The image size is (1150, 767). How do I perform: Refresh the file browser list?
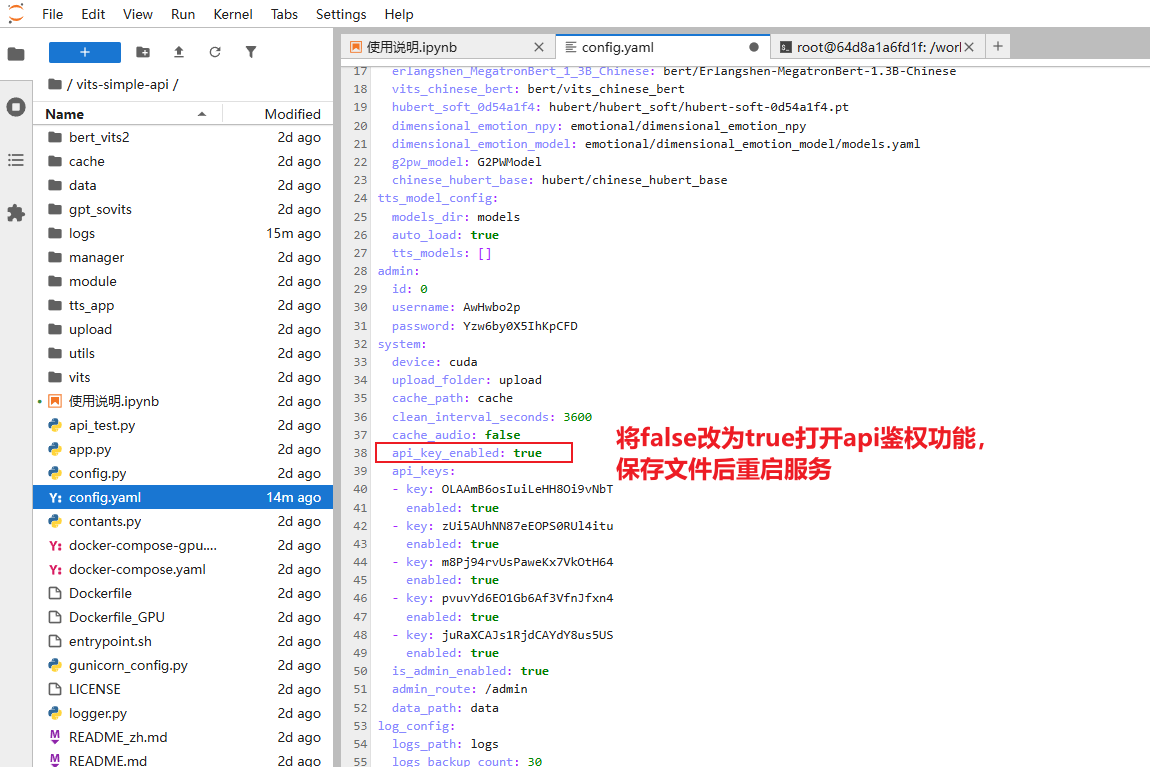click(214, 52)
